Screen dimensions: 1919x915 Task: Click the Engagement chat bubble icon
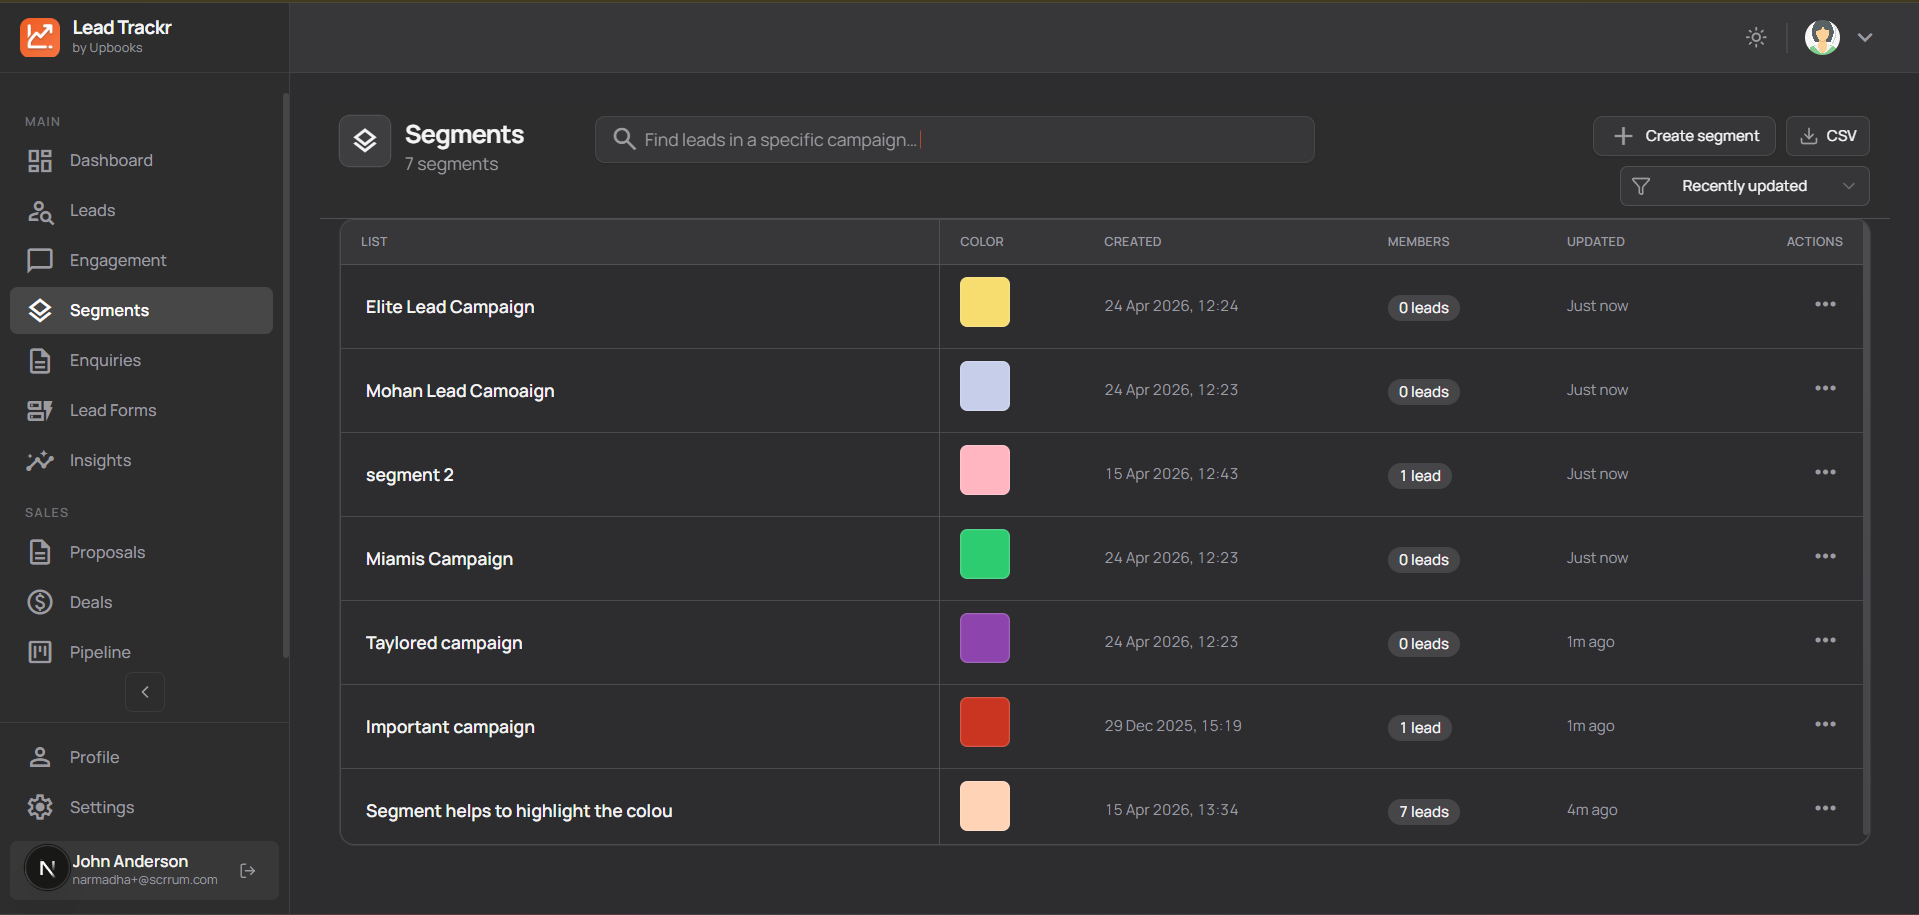[40, 261]
